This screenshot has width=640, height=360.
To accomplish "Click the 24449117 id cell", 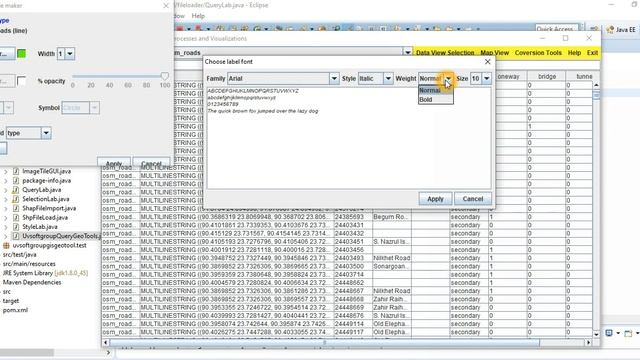I will 352,332.
